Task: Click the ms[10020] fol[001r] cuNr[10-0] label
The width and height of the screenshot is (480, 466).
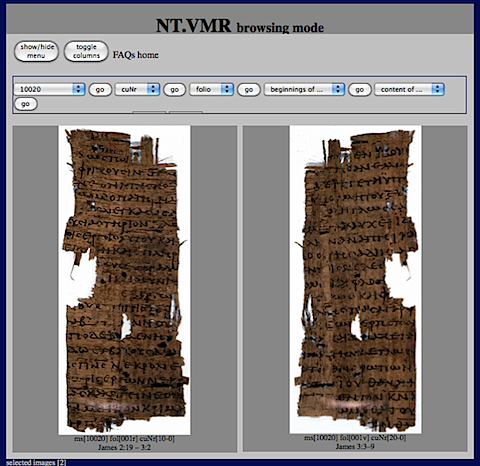Action: (x=124, y=439)
